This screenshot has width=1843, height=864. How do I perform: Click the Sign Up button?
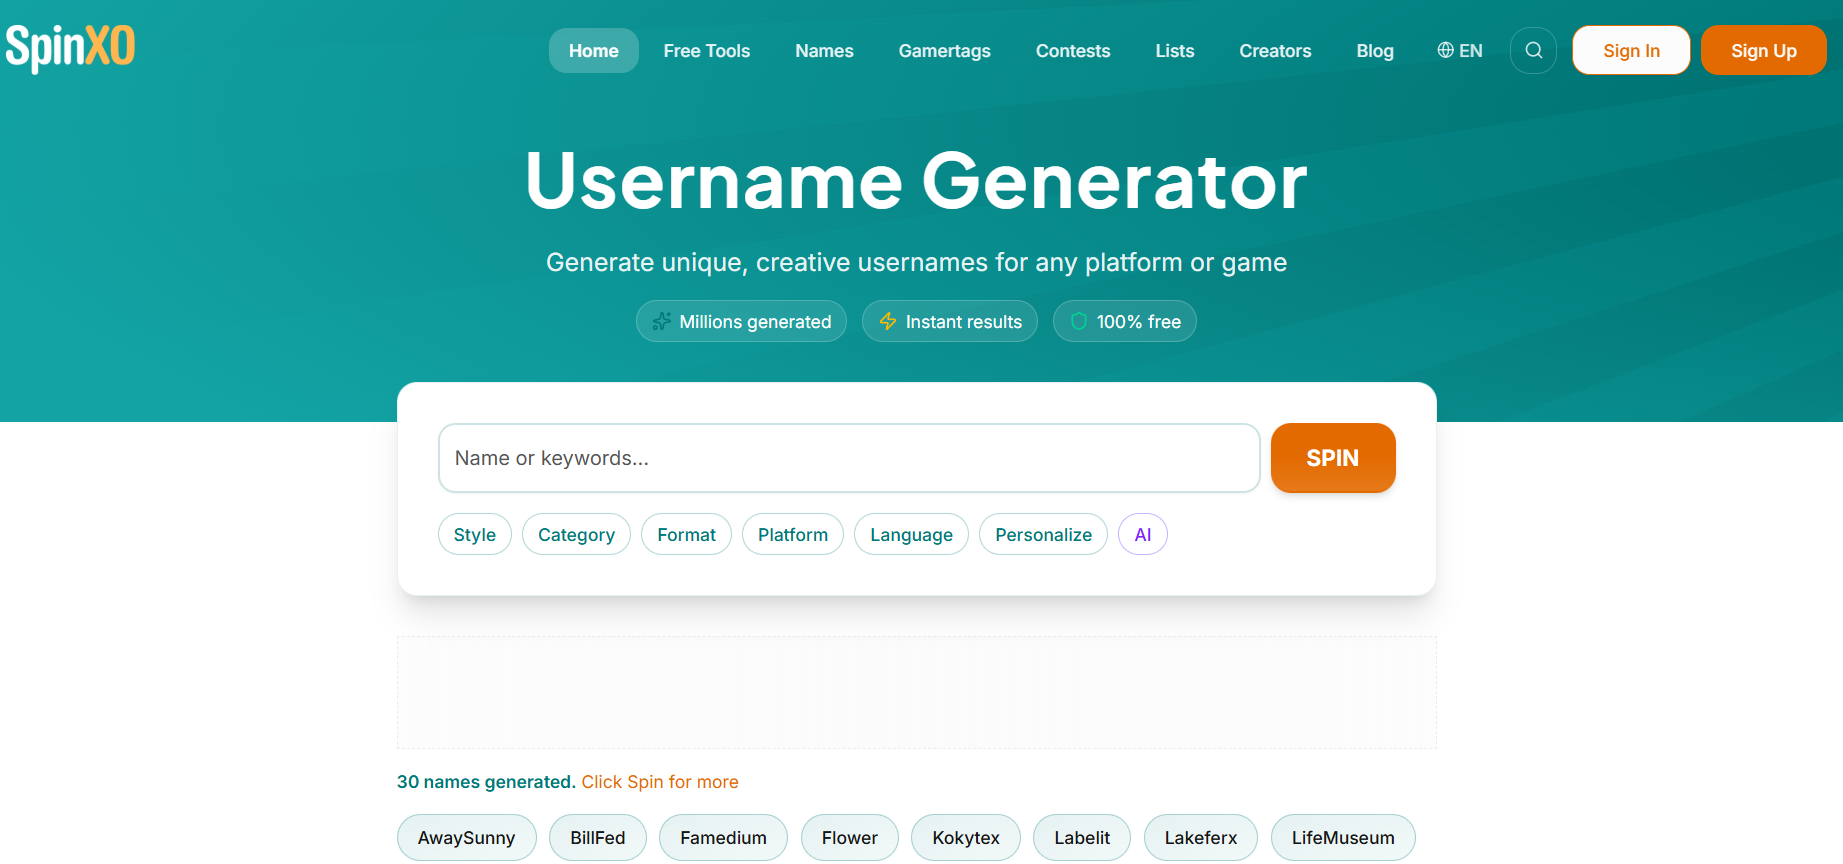tap(1763, 51)
